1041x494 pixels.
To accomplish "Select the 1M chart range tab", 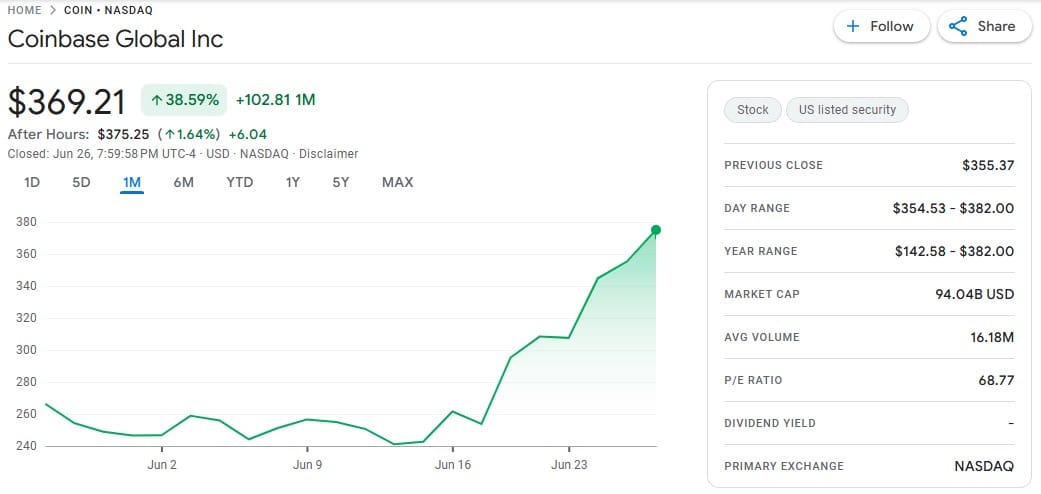I will (132, 182).
